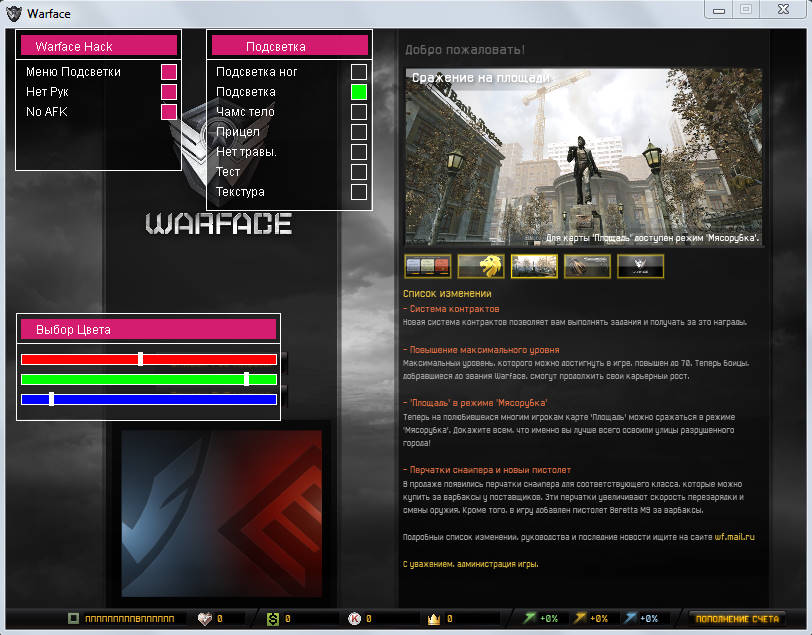Click the green arrow boost icon
Image resolution: width=812 pixels, height=635 pixels.
click(530, 618)
